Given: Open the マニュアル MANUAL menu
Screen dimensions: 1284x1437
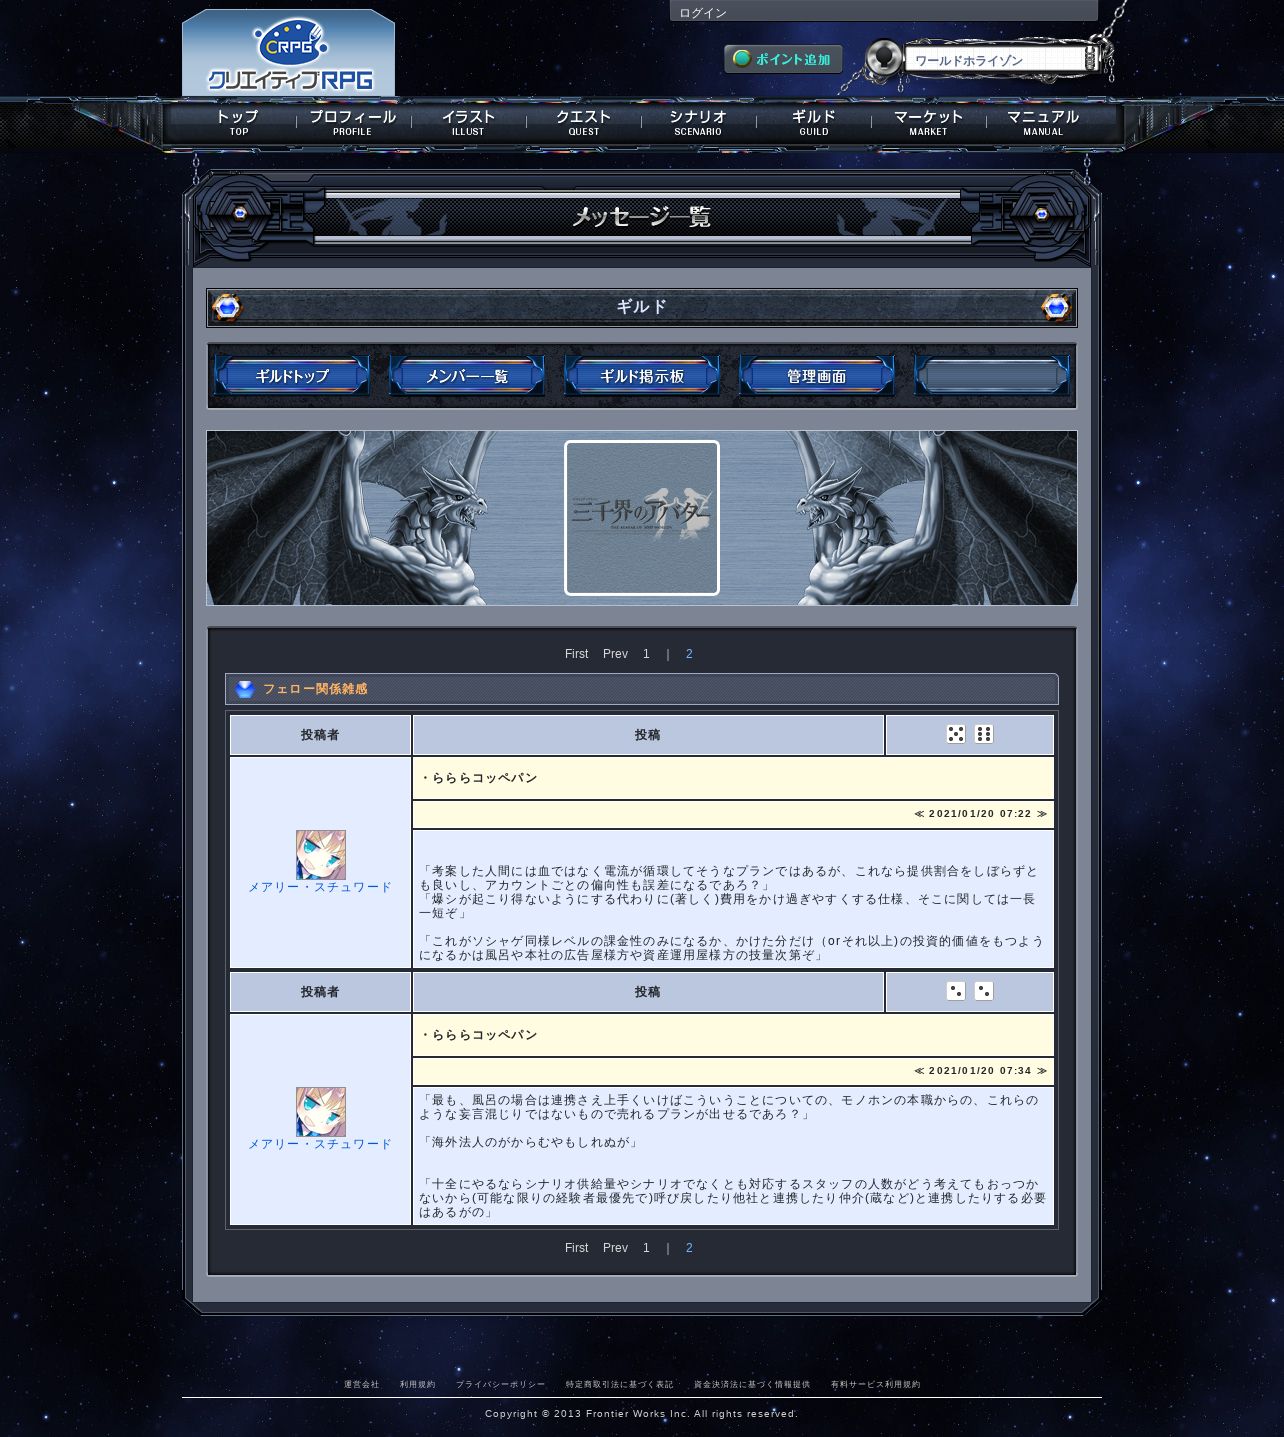Looking at the screenshot, I should 1043,123.
